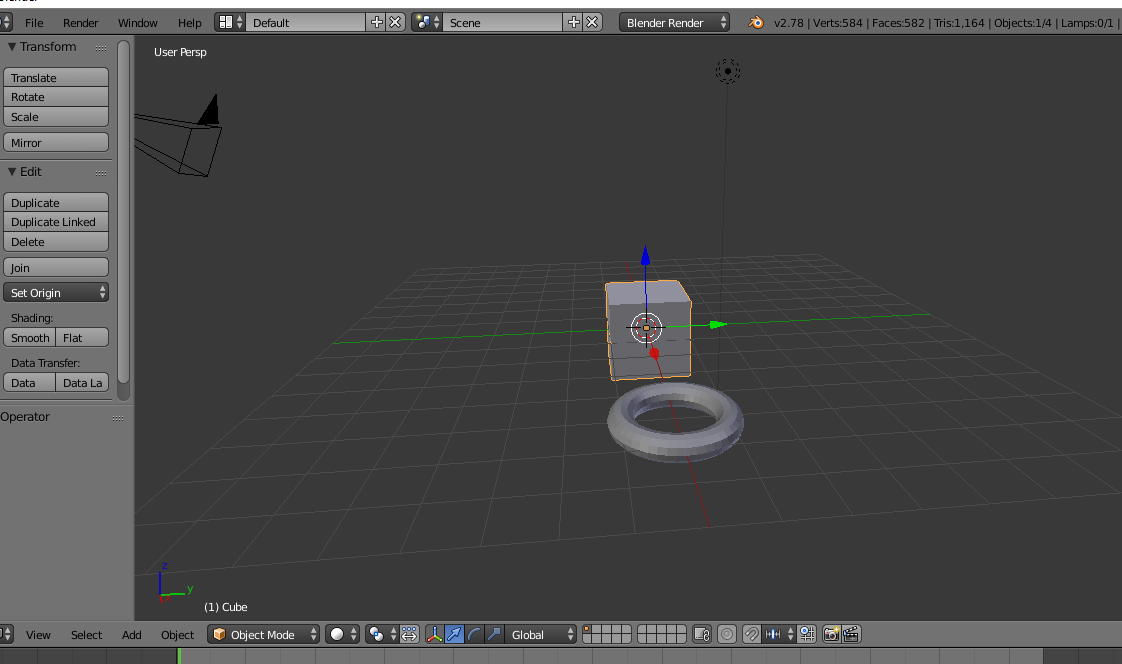Screen dimensions: 1122x664
Task: Render OpenGL image with camera icon
Action: point(831,634)
